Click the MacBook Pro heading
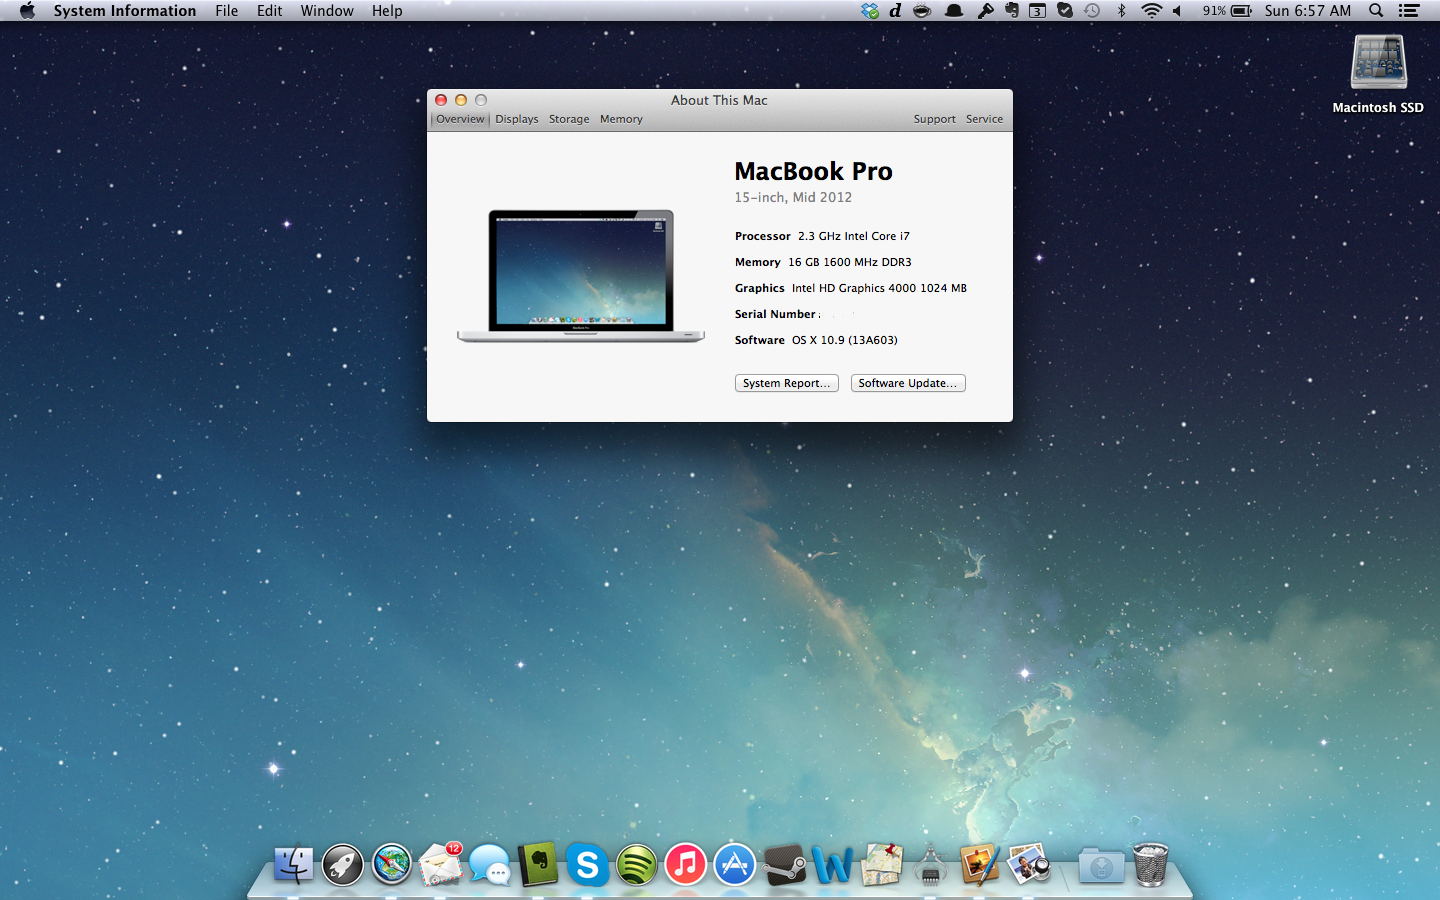The image size is (1440, 900). 814,171
